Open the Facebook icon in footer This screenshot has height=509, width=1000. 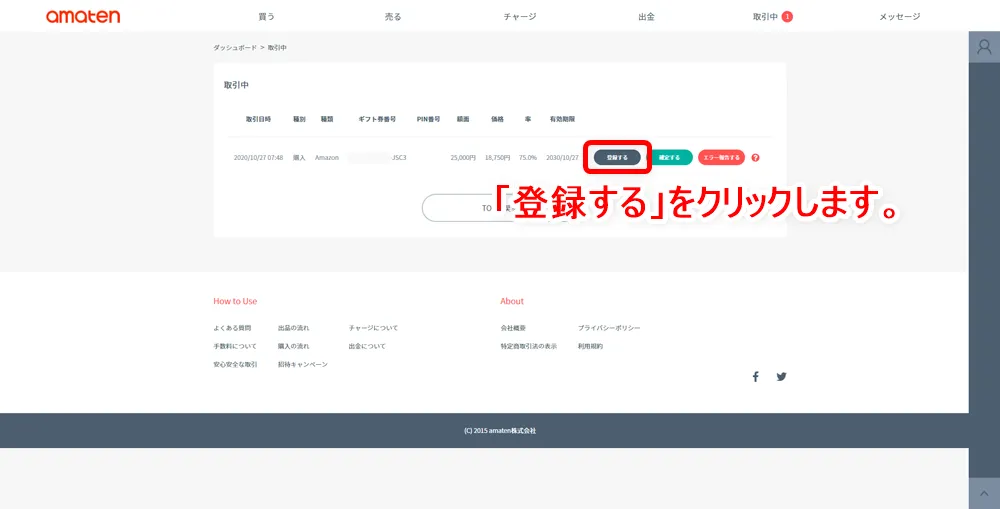(x=755, y=376)
